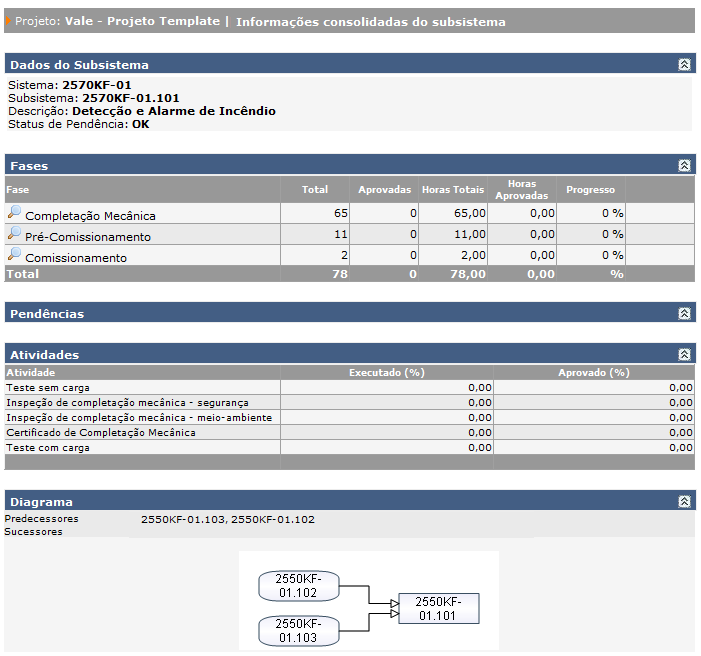Click hours value 11,00
701x656 pixels.
pyautogui.click(x=470, y=234)
